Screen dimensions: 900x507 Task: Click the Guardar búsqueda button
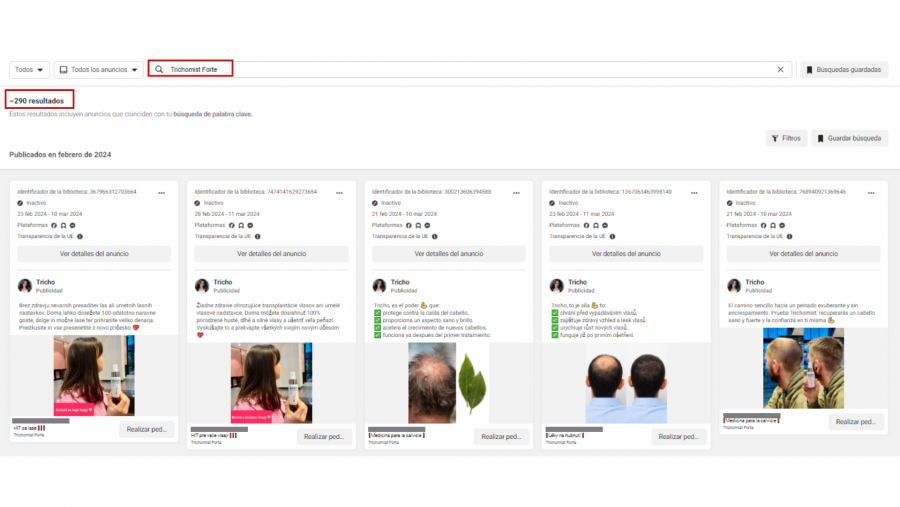(x=849, y=138)
